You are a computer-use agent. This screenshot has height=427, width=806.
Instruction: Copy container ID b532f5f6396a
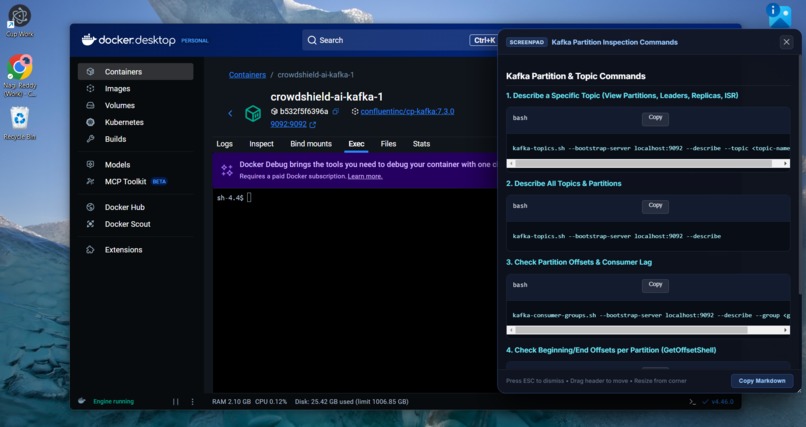click(336, 112)
